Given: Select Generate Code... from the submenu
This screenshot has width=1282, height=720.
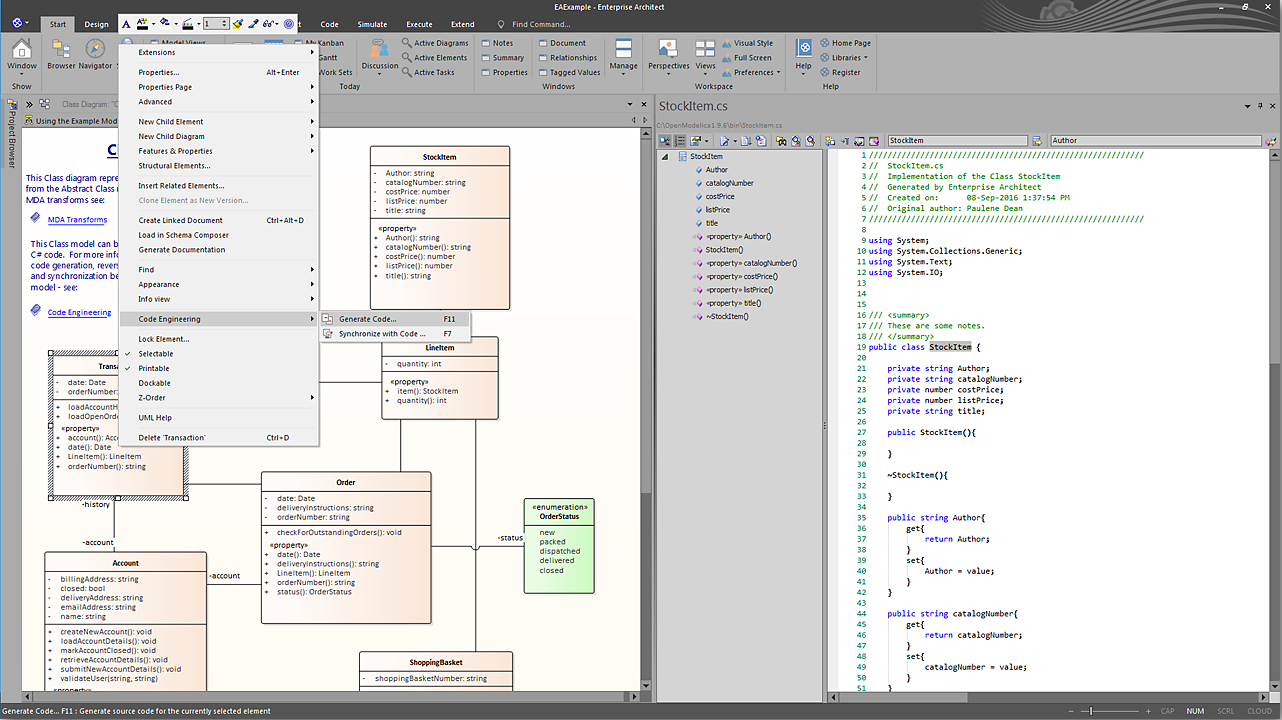Looking at the screenshot, I should pyautogui.click(x=396, y=319).
